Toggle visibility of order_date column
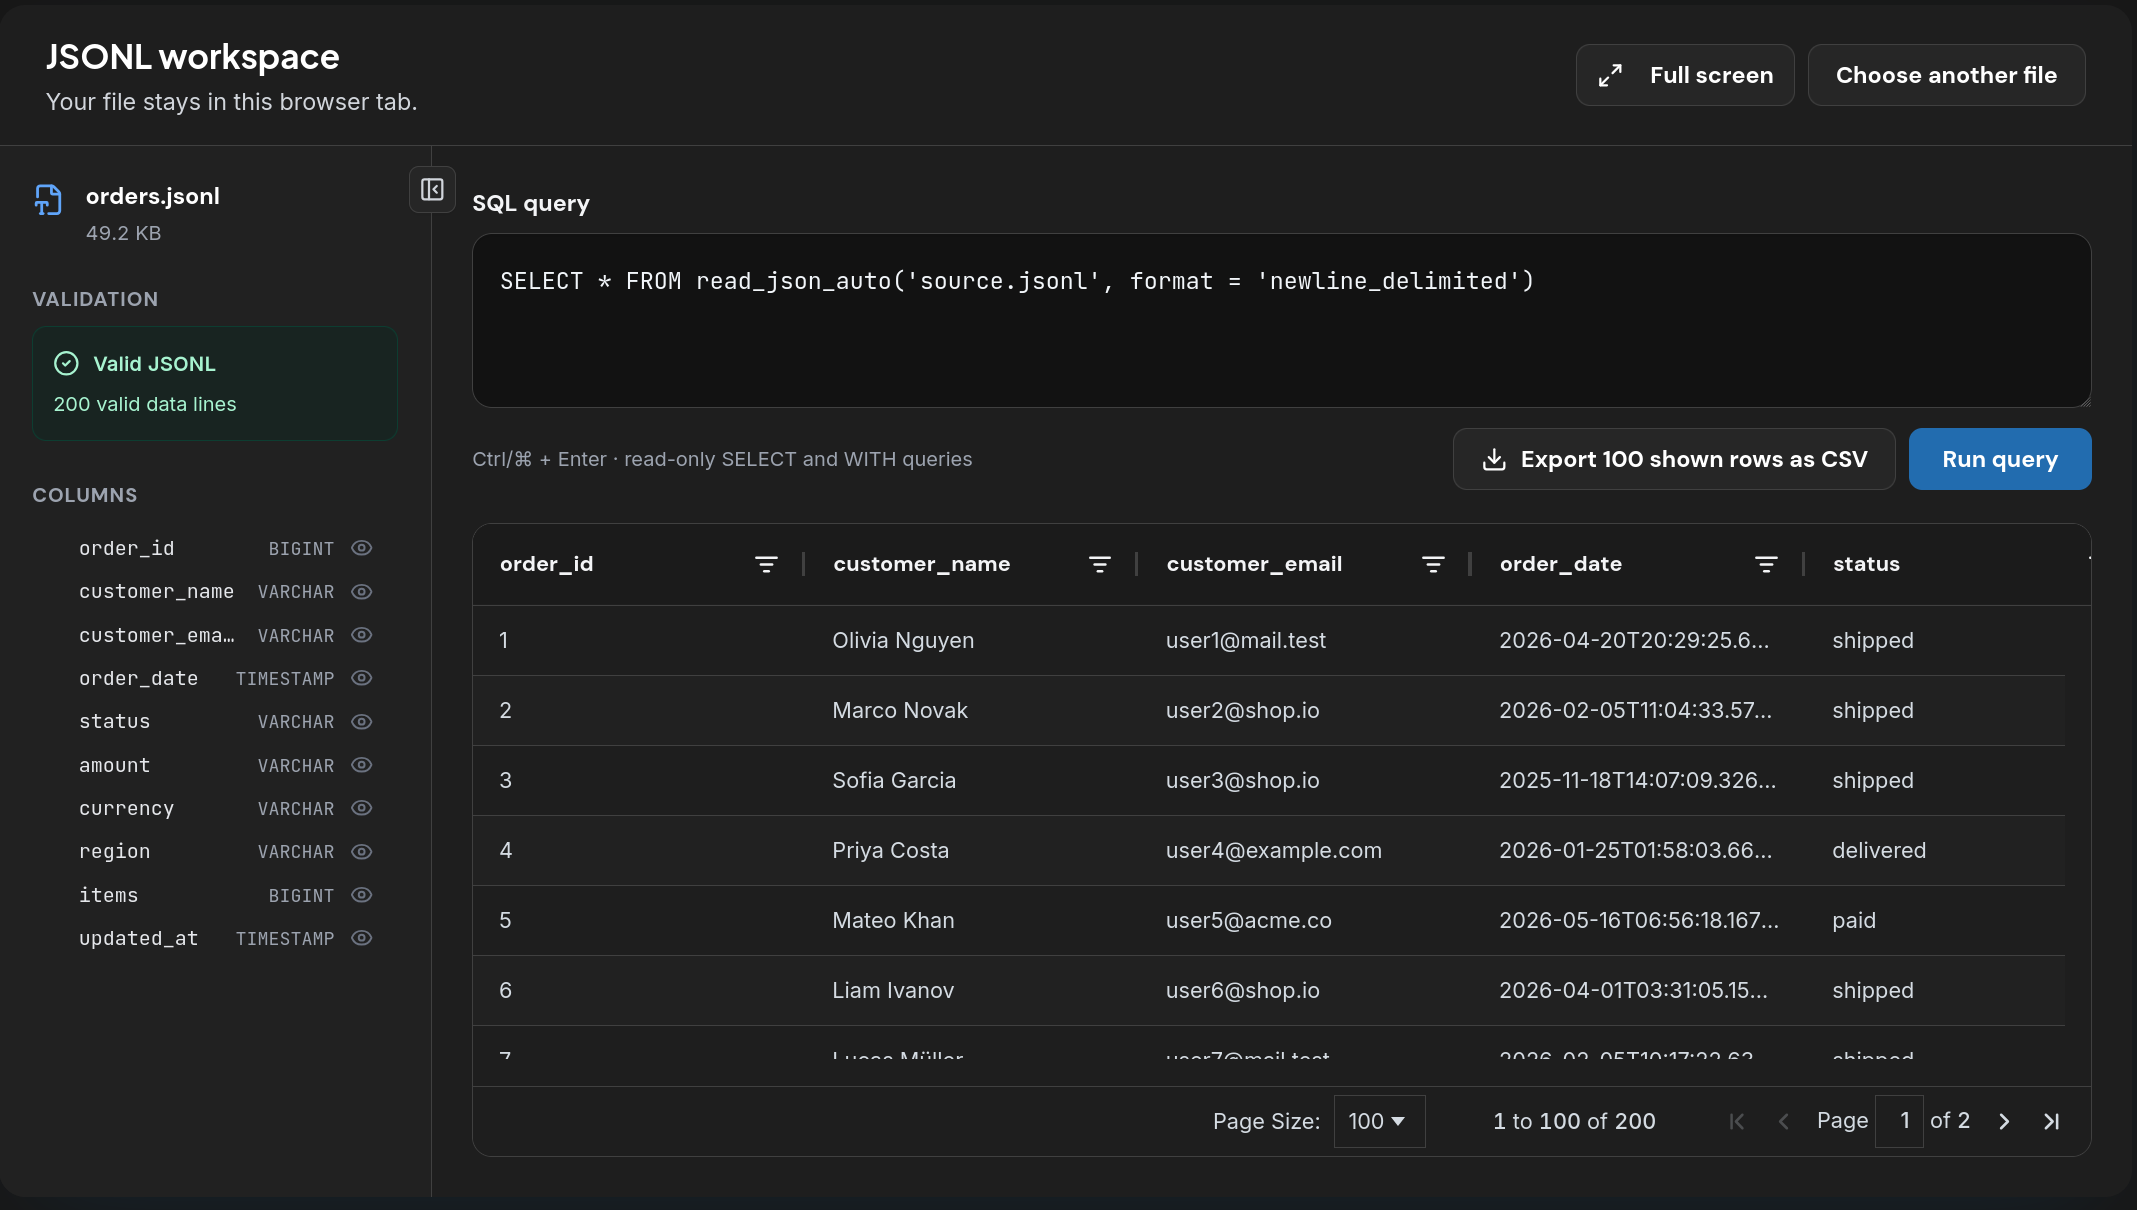 pos(362,678)
